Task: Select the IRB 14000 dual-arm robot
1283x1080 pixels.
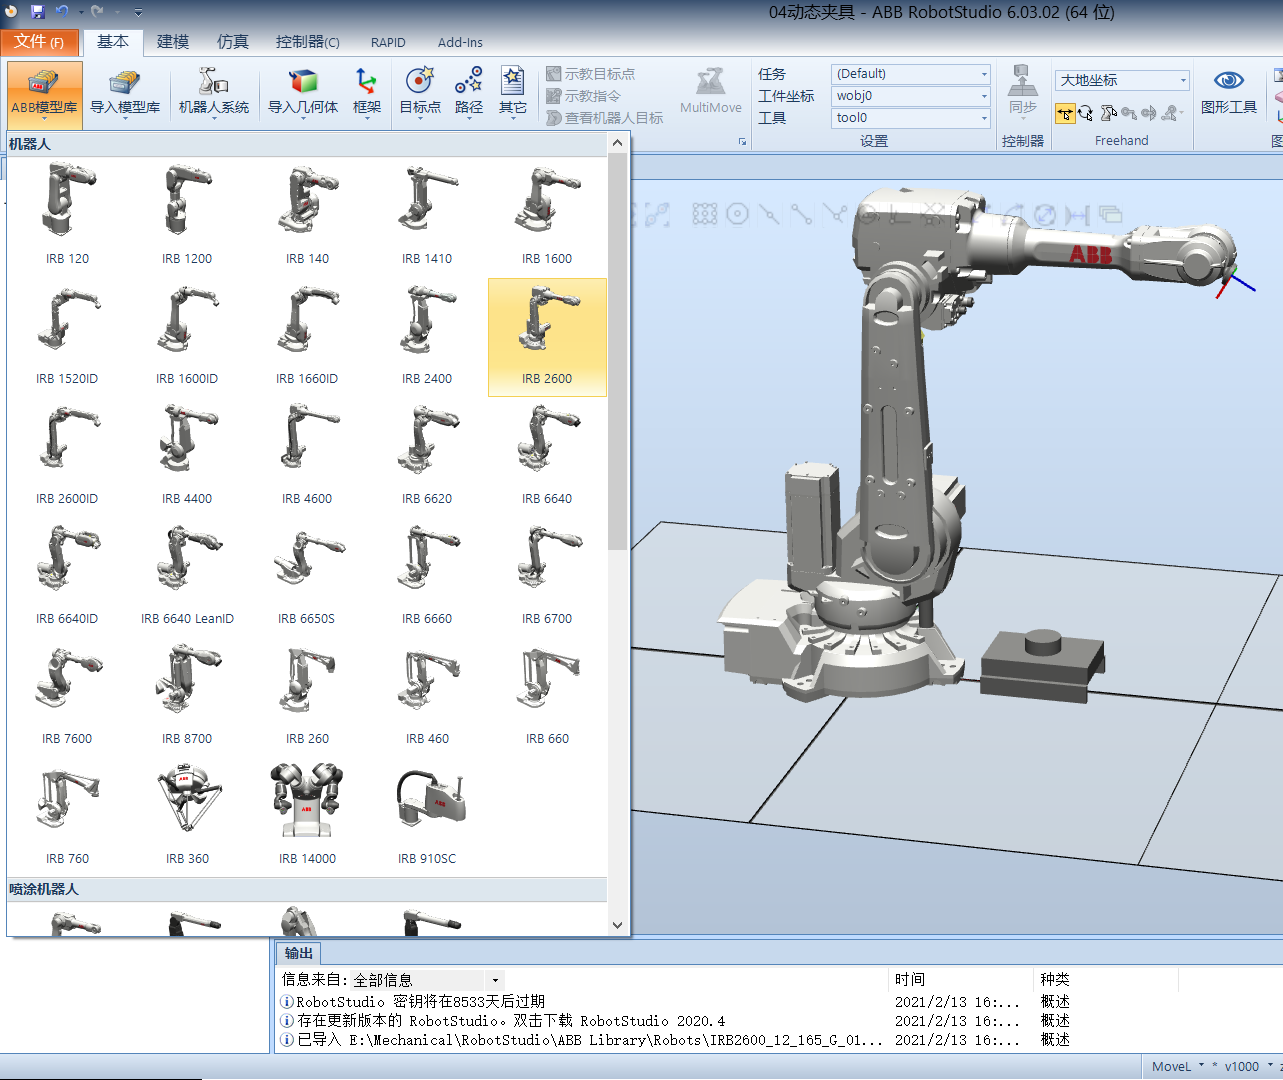Action: click(307, 817)
